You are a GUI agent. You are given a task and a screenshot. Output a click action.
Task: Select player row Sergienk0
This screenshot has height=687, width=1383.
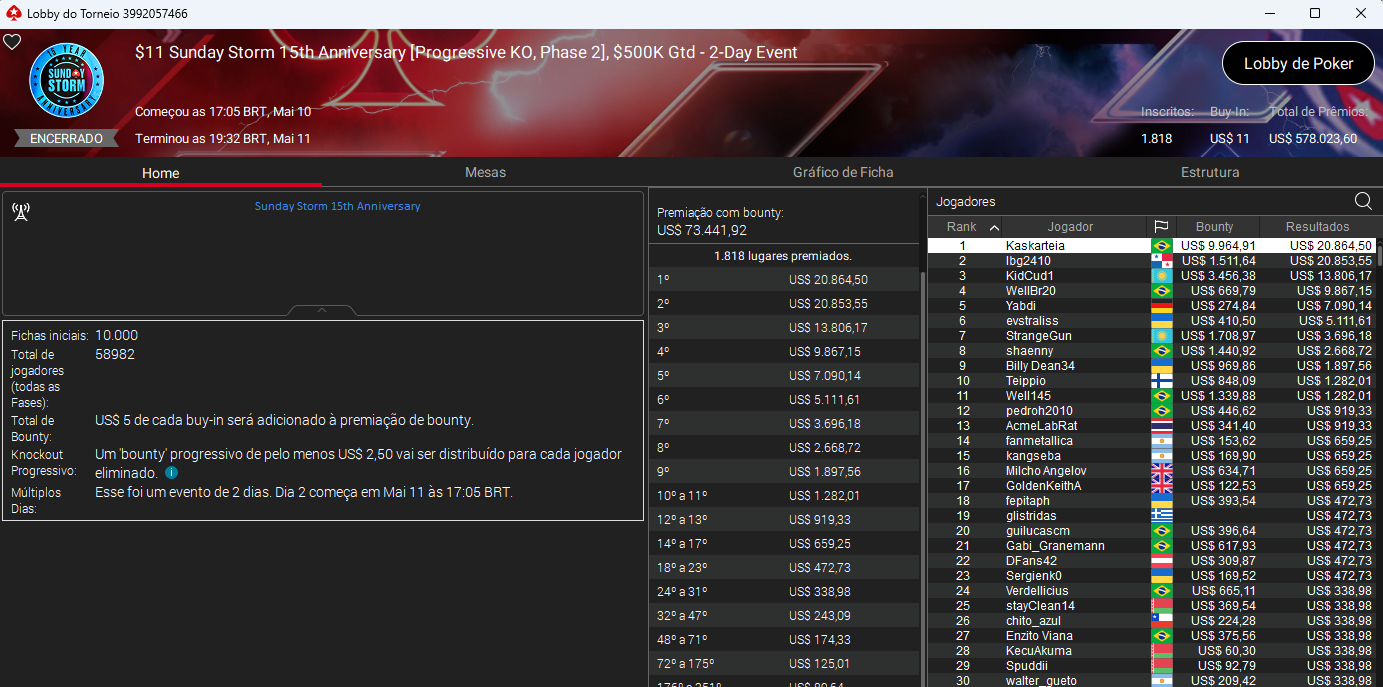click(1152, 576)
